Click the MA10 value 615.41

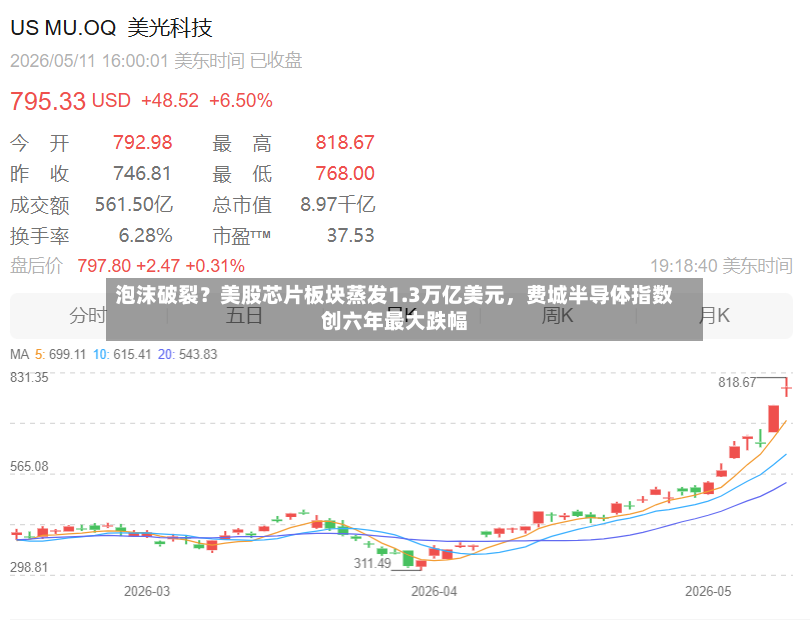132,354
